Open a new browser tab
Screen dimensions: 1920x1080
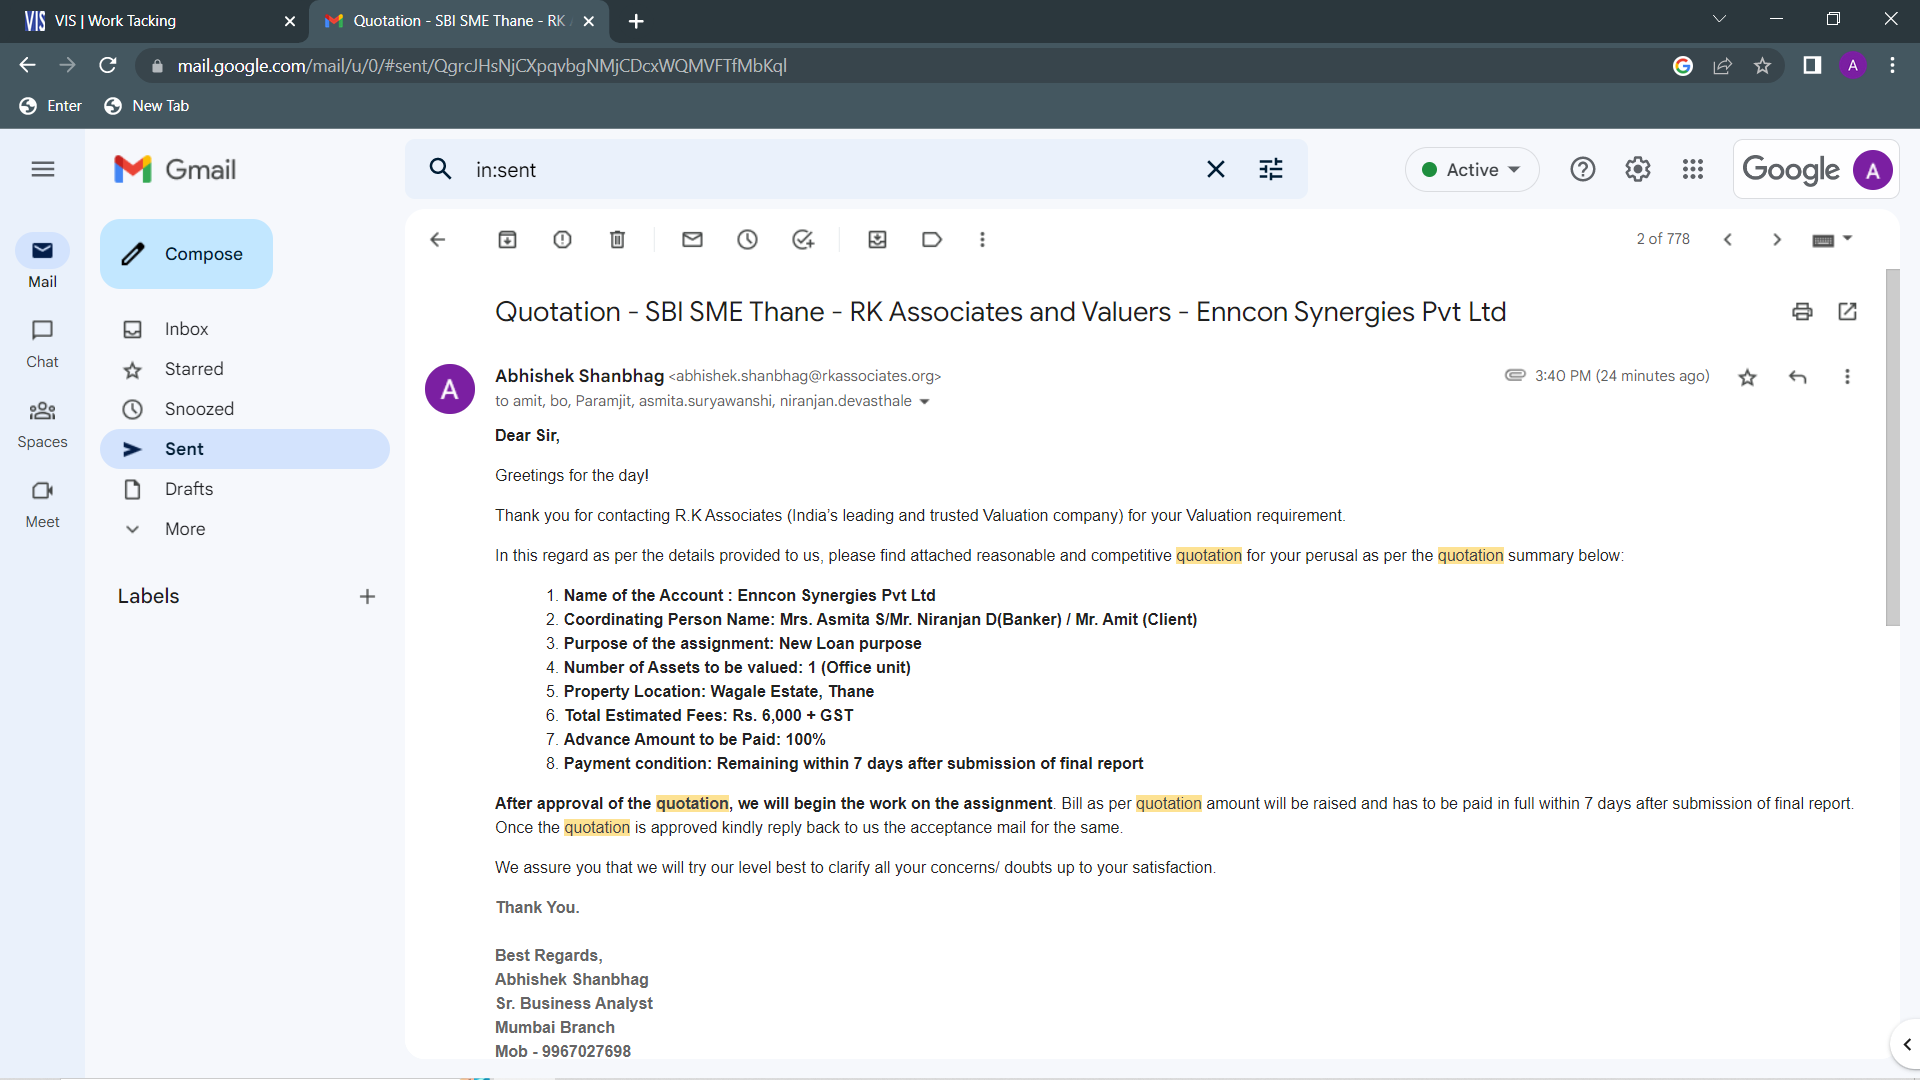tap(637, 21)
